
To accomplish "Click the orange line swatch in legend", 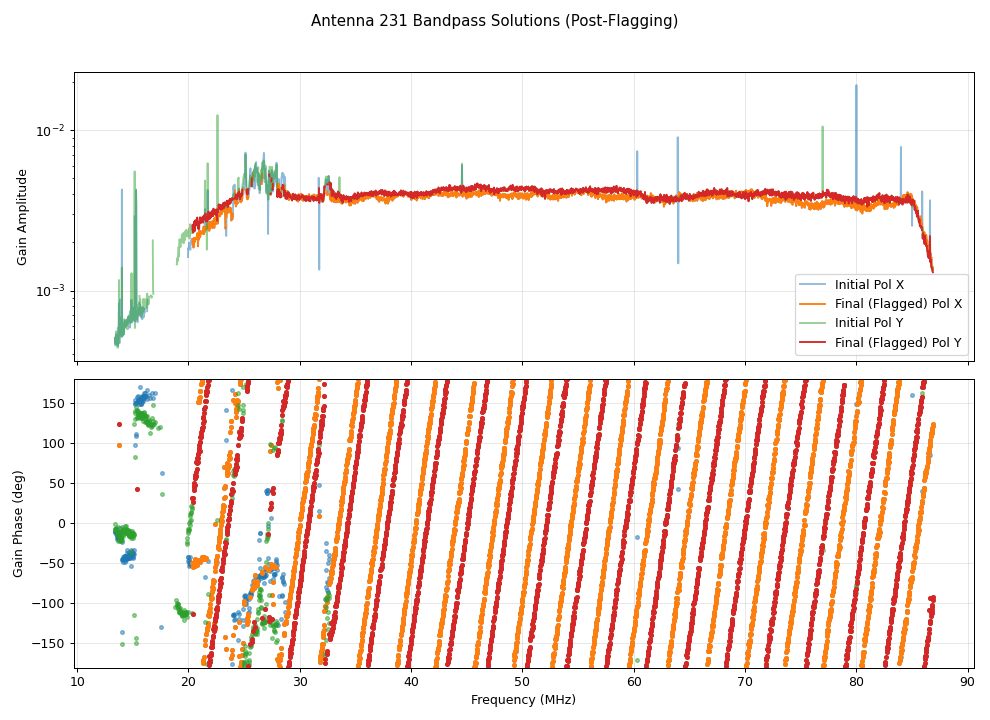I will (815, 304).
